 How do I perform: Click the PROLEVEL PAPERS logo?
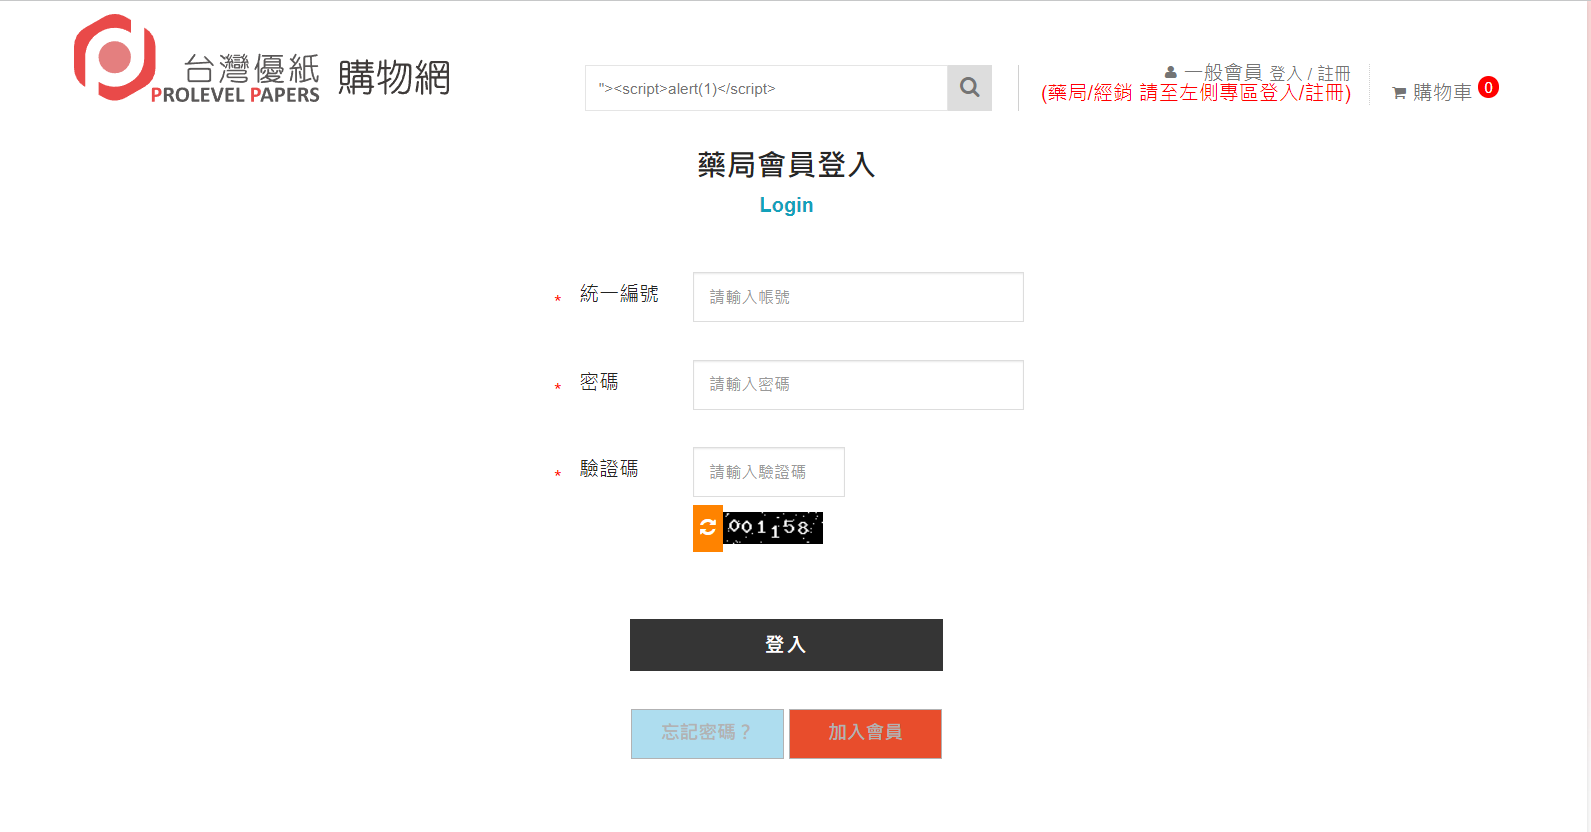(196, 59)
